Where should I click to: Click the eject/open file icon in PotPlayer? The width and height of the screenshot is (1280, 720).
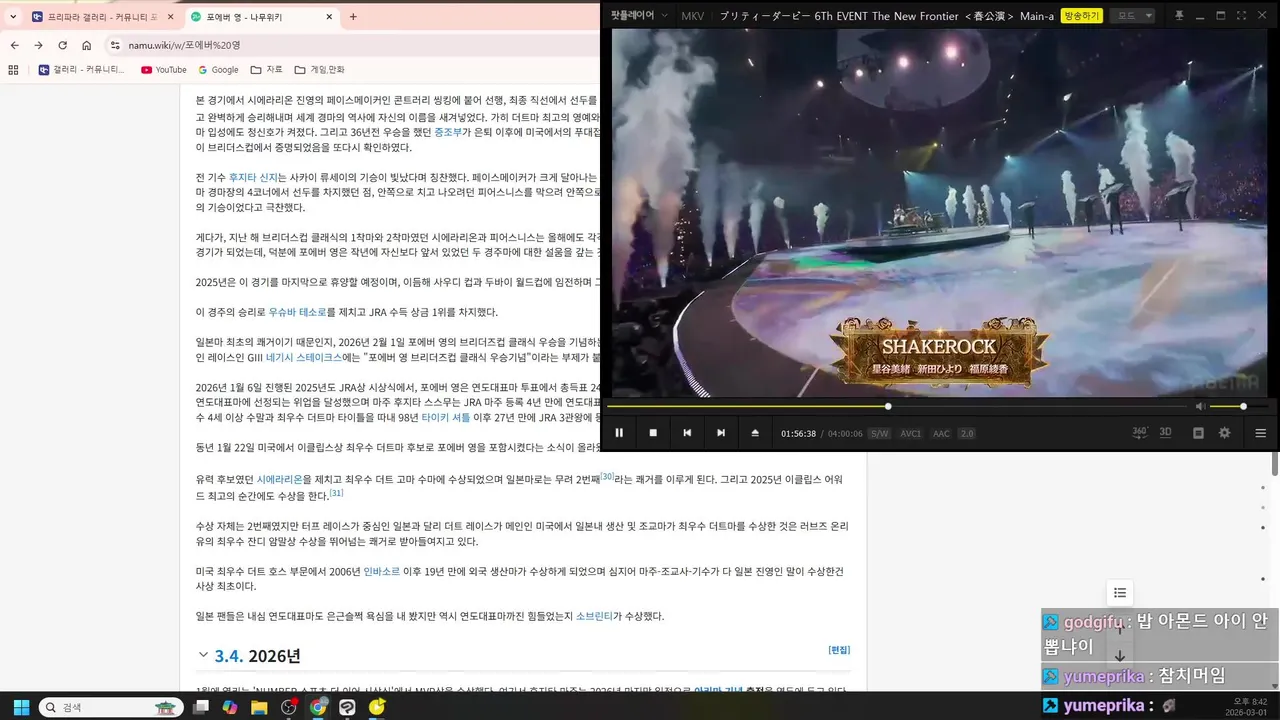point(755,433)
